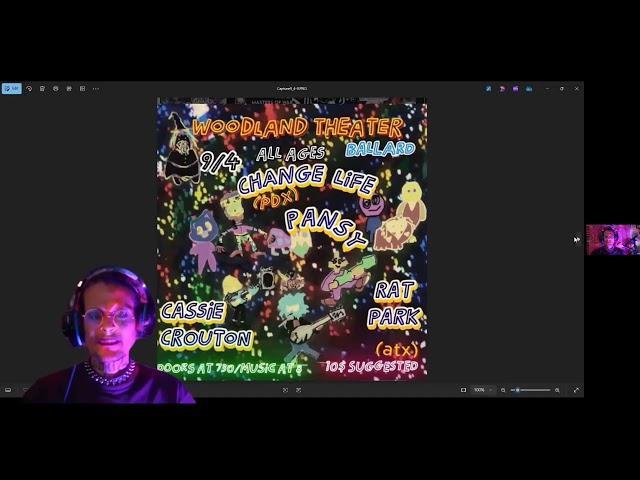Open Designer app icon in title bar
The height and width of the screenshot is (480, 640).
pyautogui.click(x=502, y=89)
